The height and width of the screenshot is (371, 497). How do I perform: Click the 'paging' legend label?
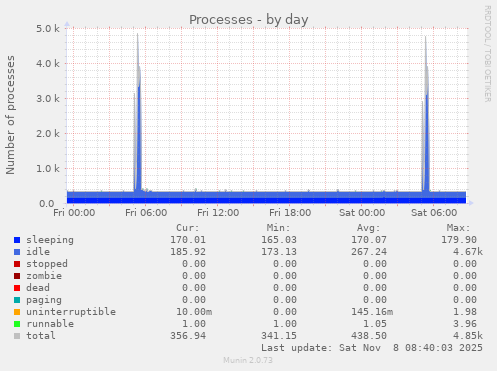pyautogui.click(x=44, y=300)
